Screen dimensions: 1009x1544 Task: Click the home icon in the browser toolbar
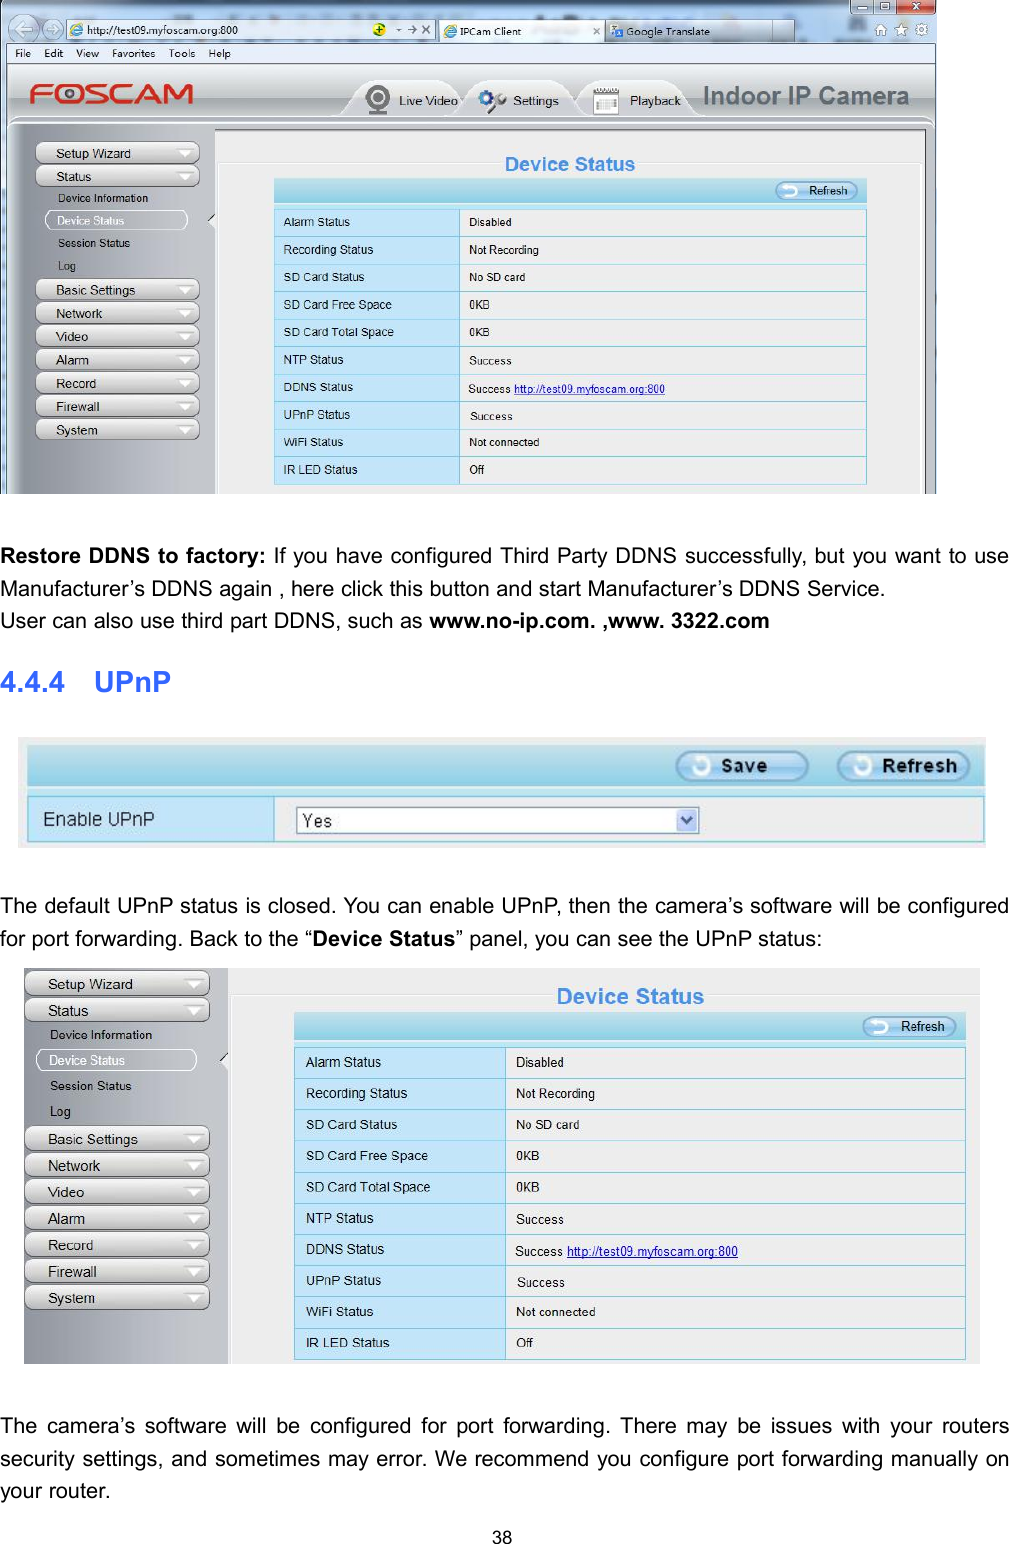pyautogui.click(x=881, y=30)
